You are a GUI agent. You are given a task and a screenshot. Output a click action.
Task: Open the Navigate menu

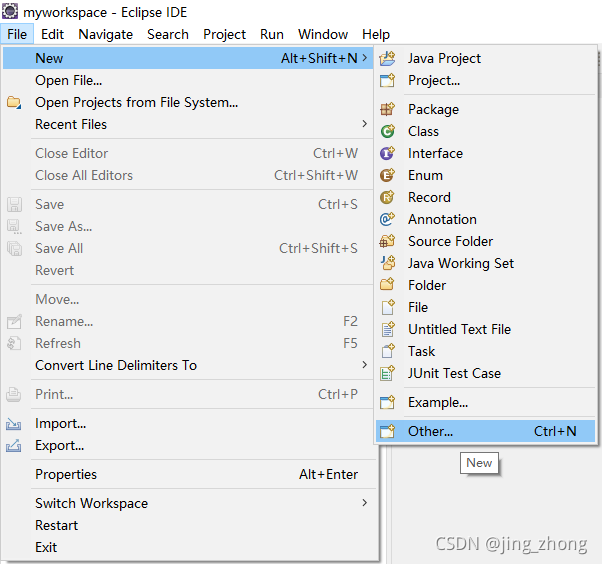tap(106, 34)
